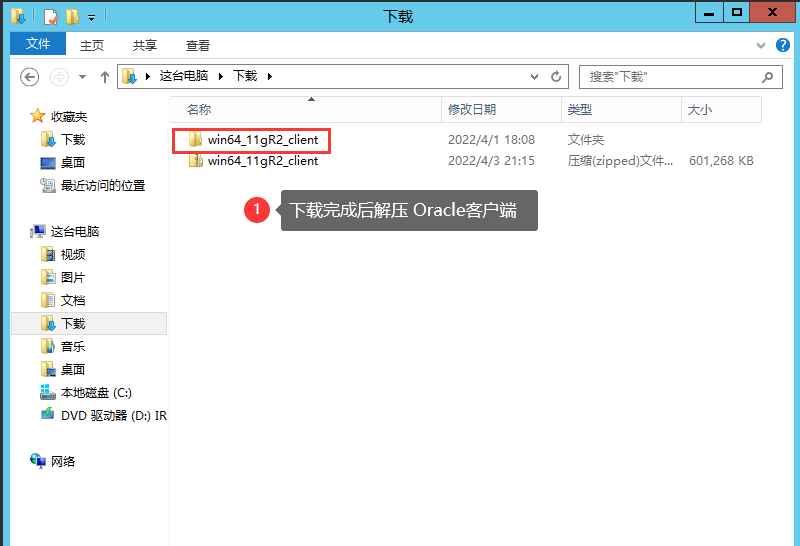Image resolution: width=800 pixels, height=546 pixels.
Task: Click the 这台电脑 computer icon
Action: click(x=37, y=231)
